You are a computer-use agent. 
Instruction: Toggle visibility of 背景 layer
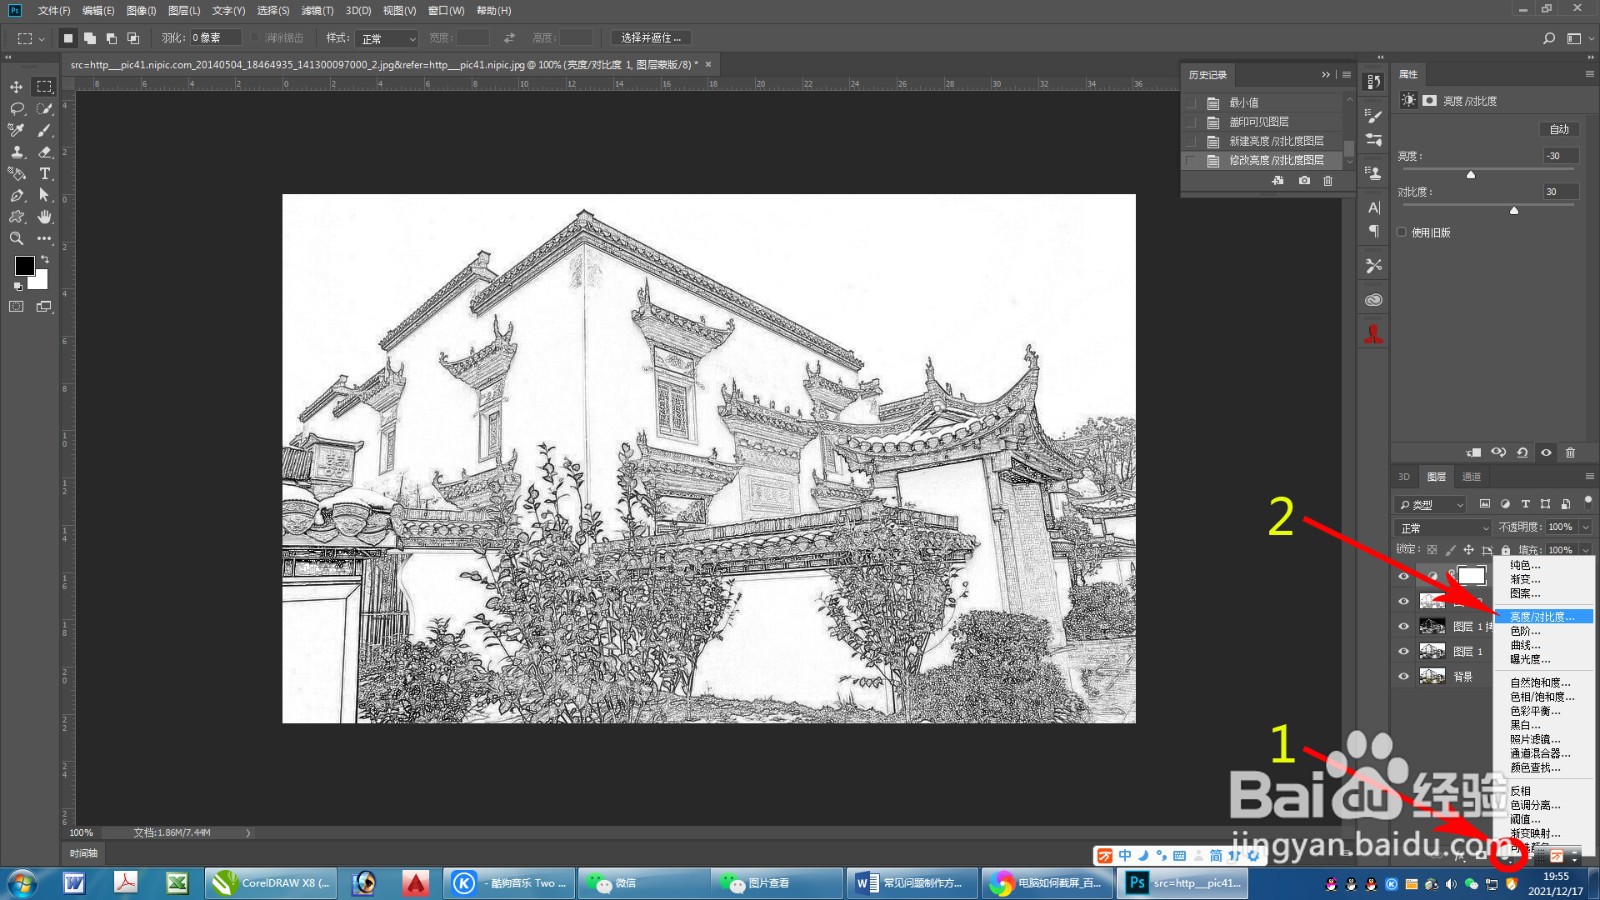[1403, 676]
